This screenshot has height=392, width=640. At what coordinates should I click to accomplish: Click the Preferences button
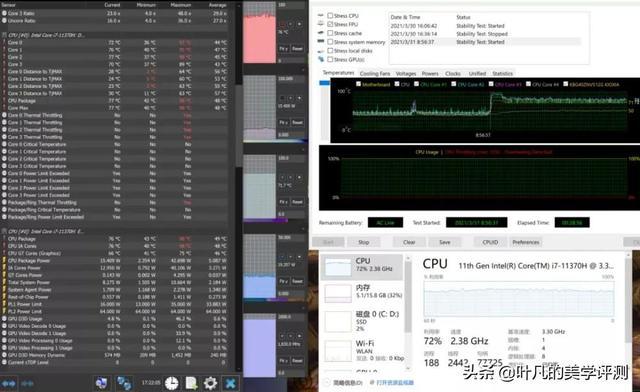(x=526, y=242)
